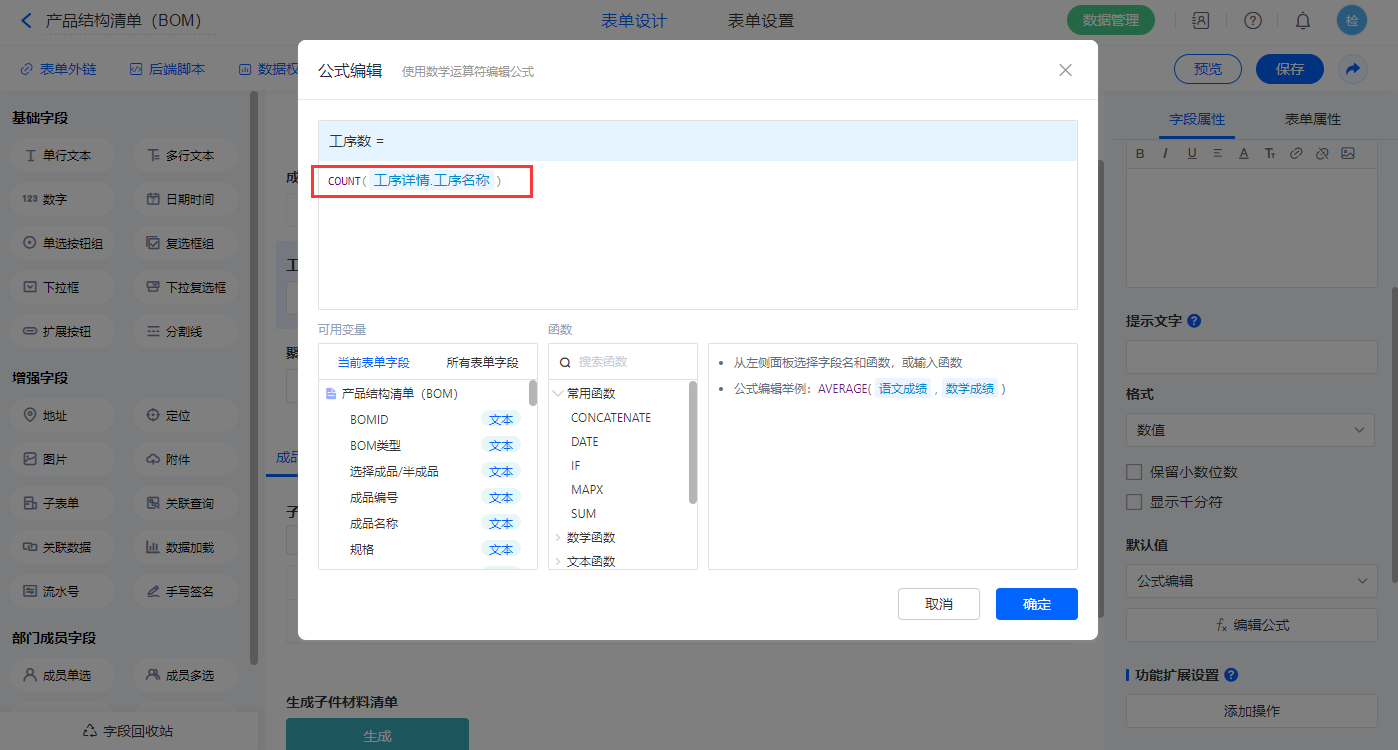Screen dimensions: 1398x750
Task: Switch to the 所有表单字段 tab
Action: (482, 363)
